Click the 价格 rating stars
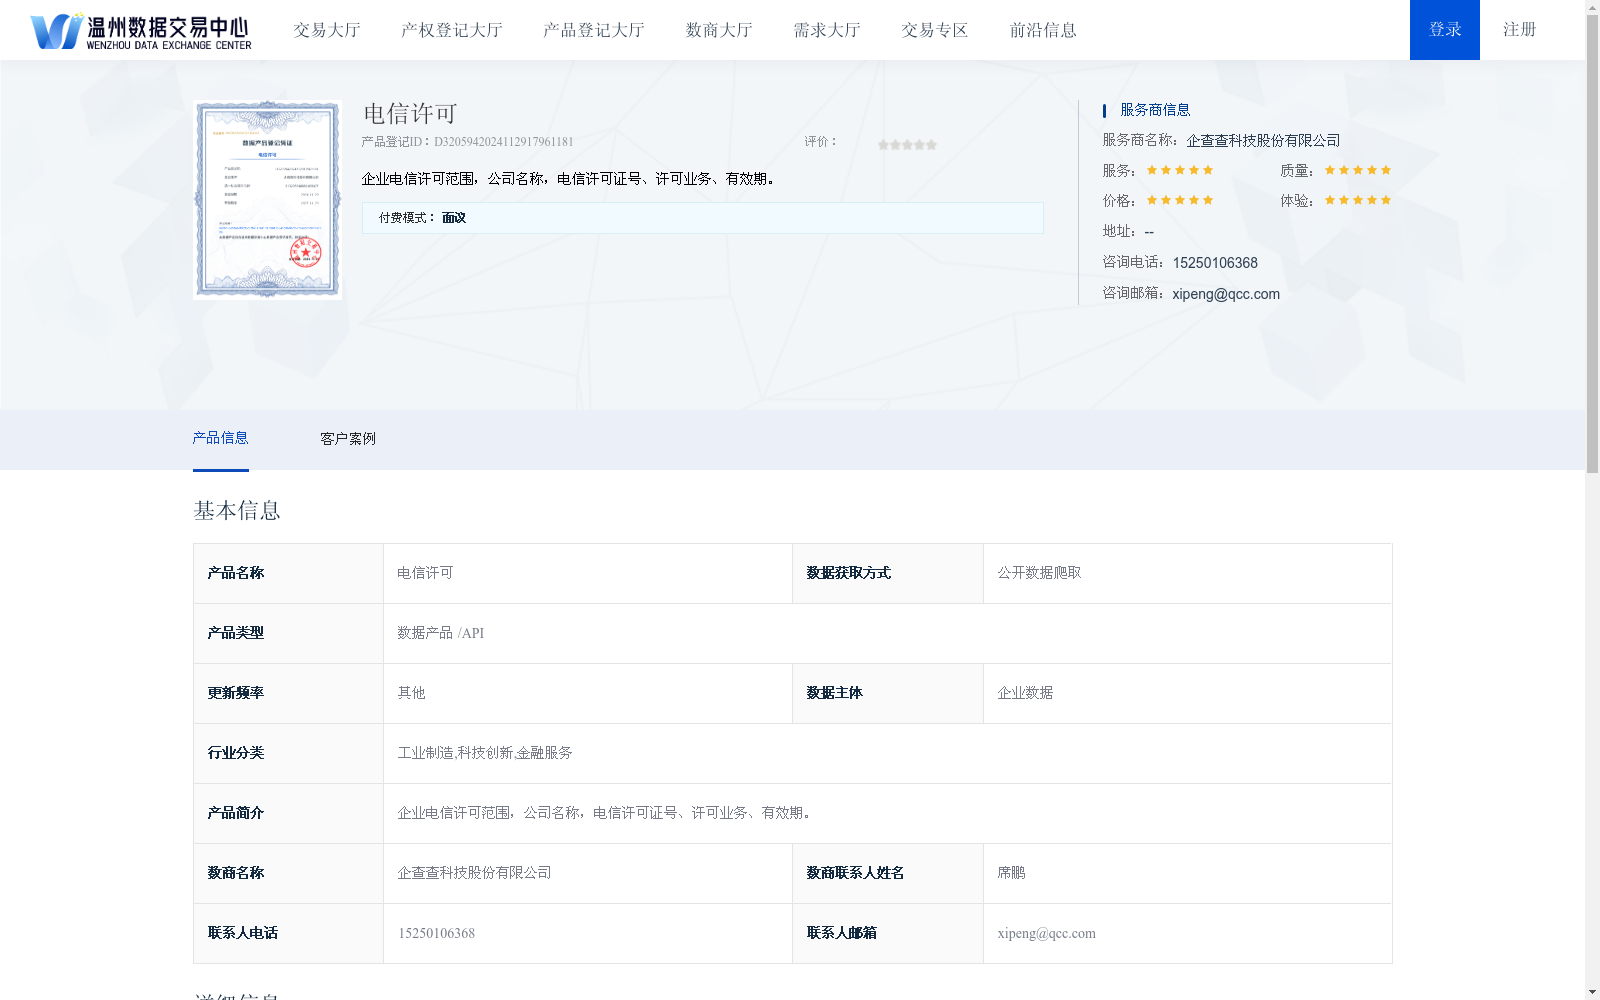 coord(1180,200)
